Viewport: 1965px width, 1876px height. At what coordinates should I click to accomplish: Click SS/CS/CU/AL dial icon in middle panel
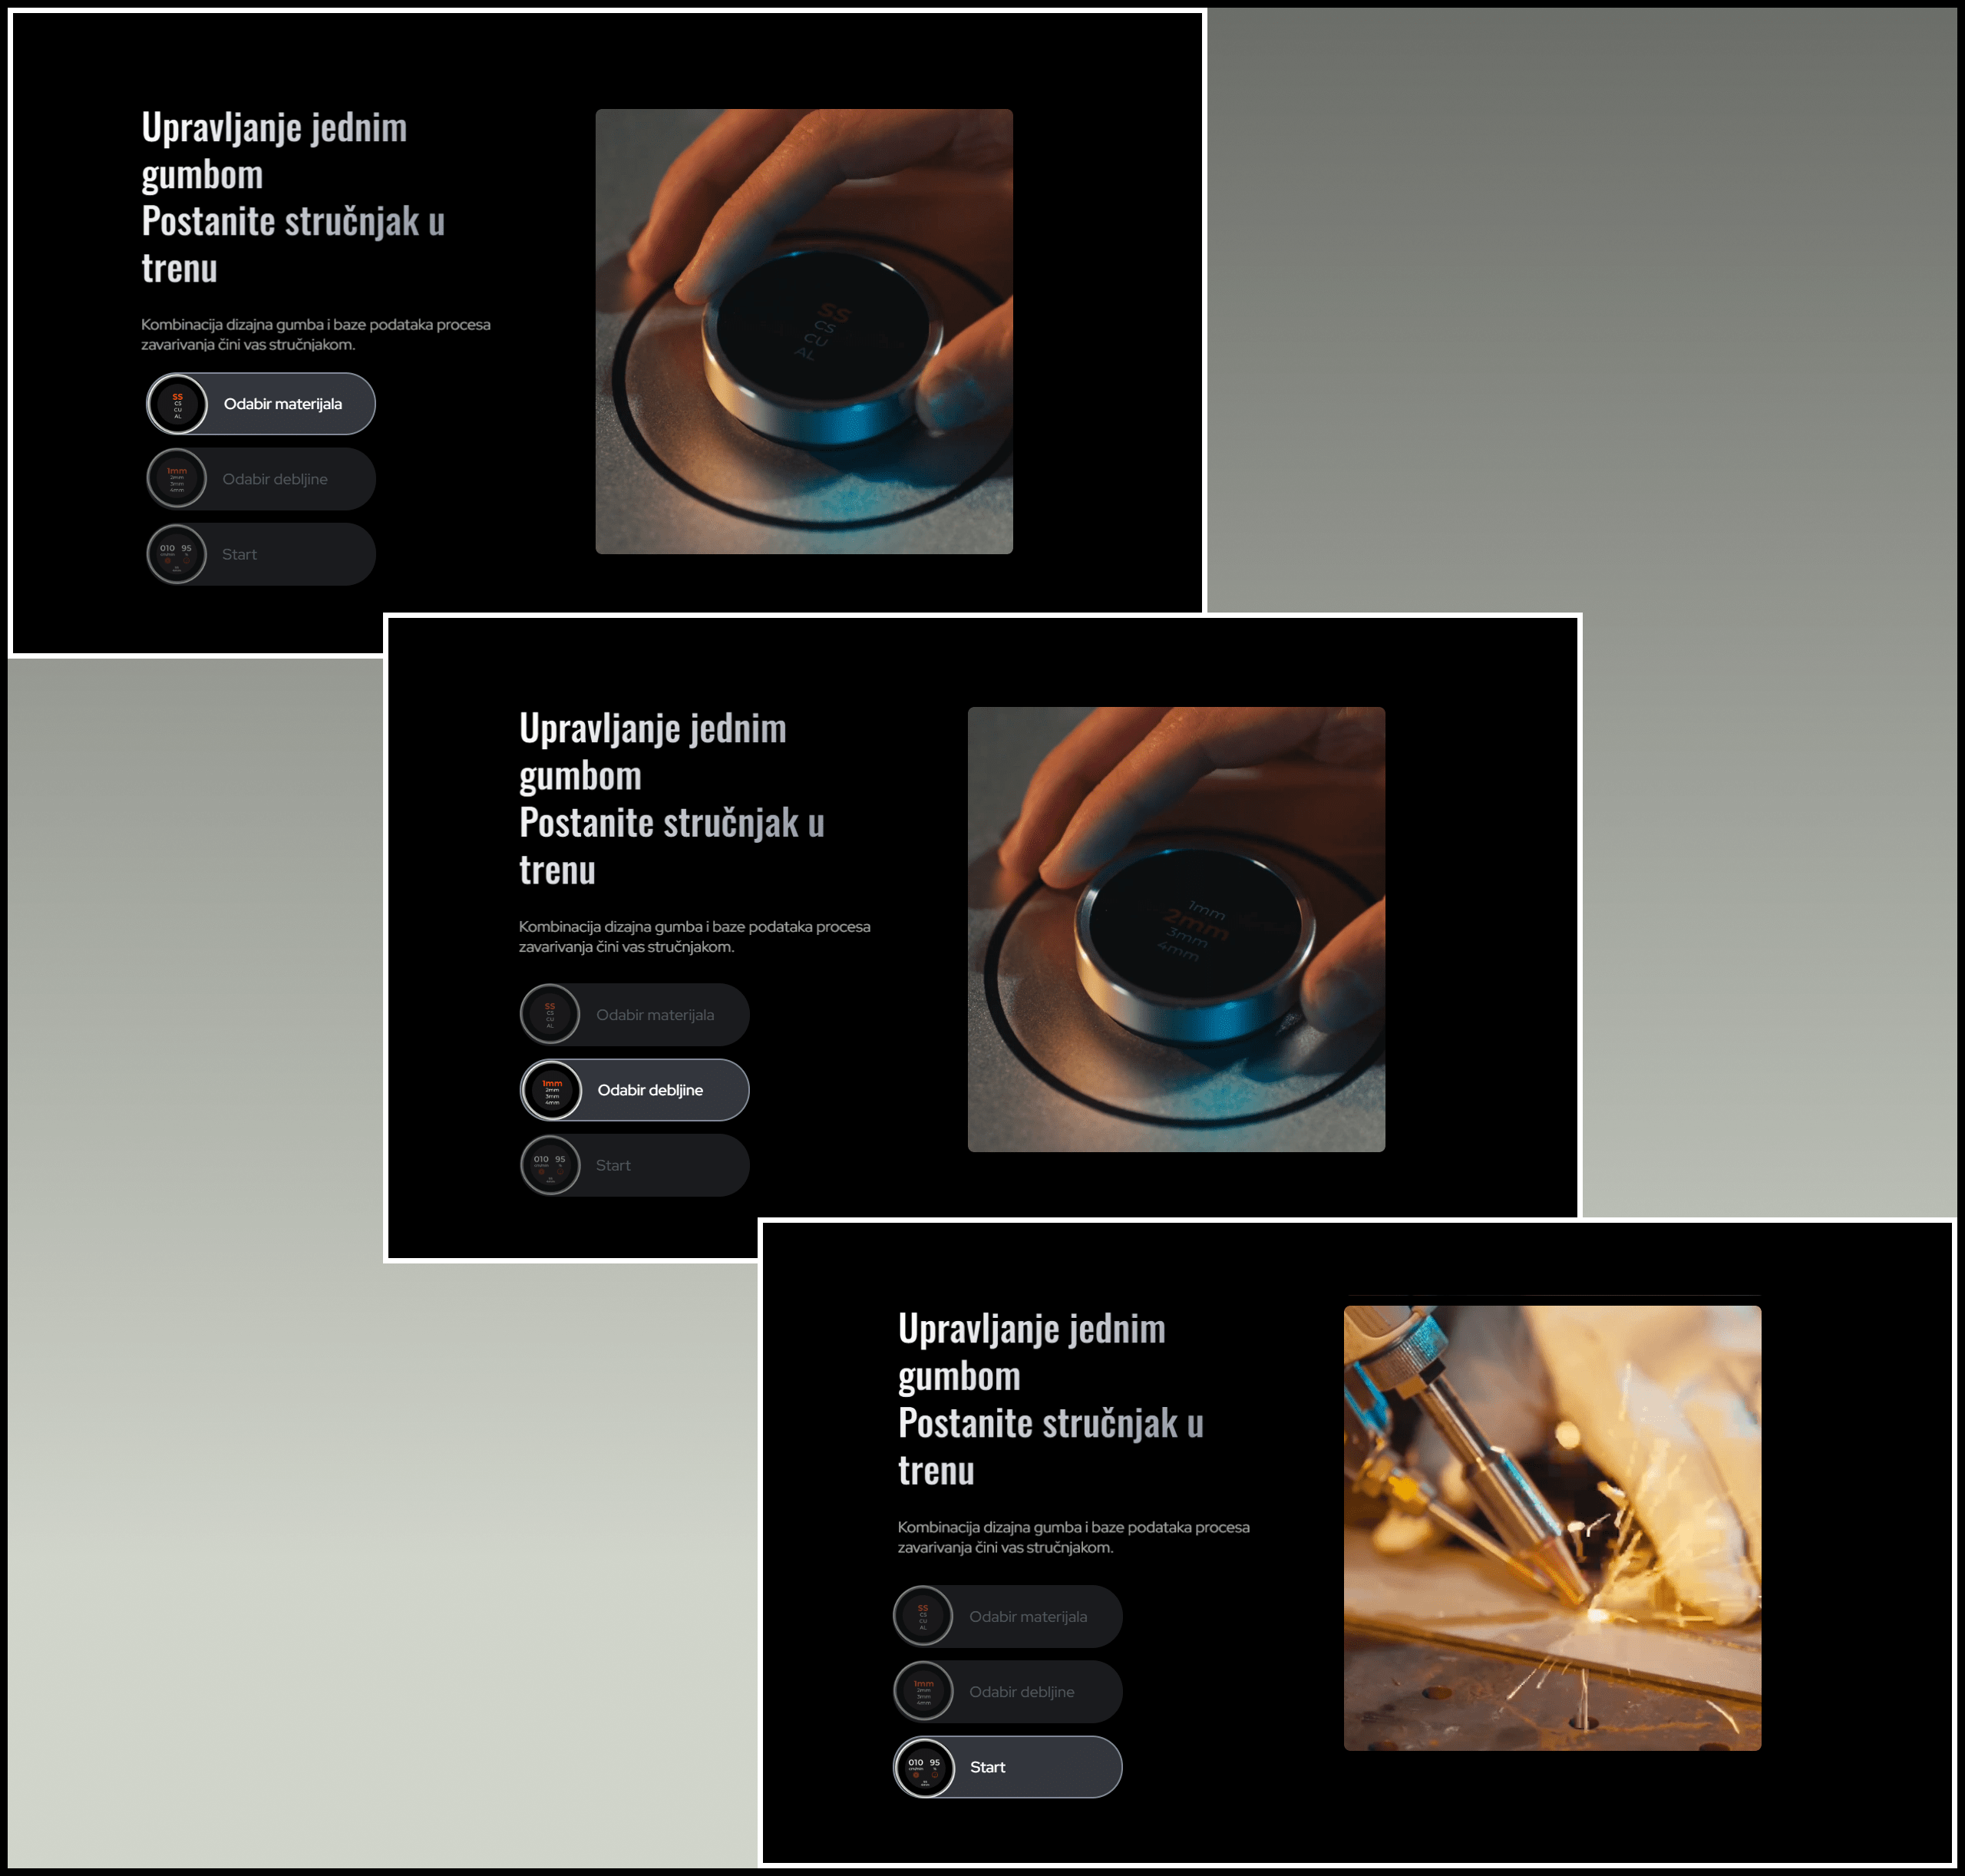550,1015
